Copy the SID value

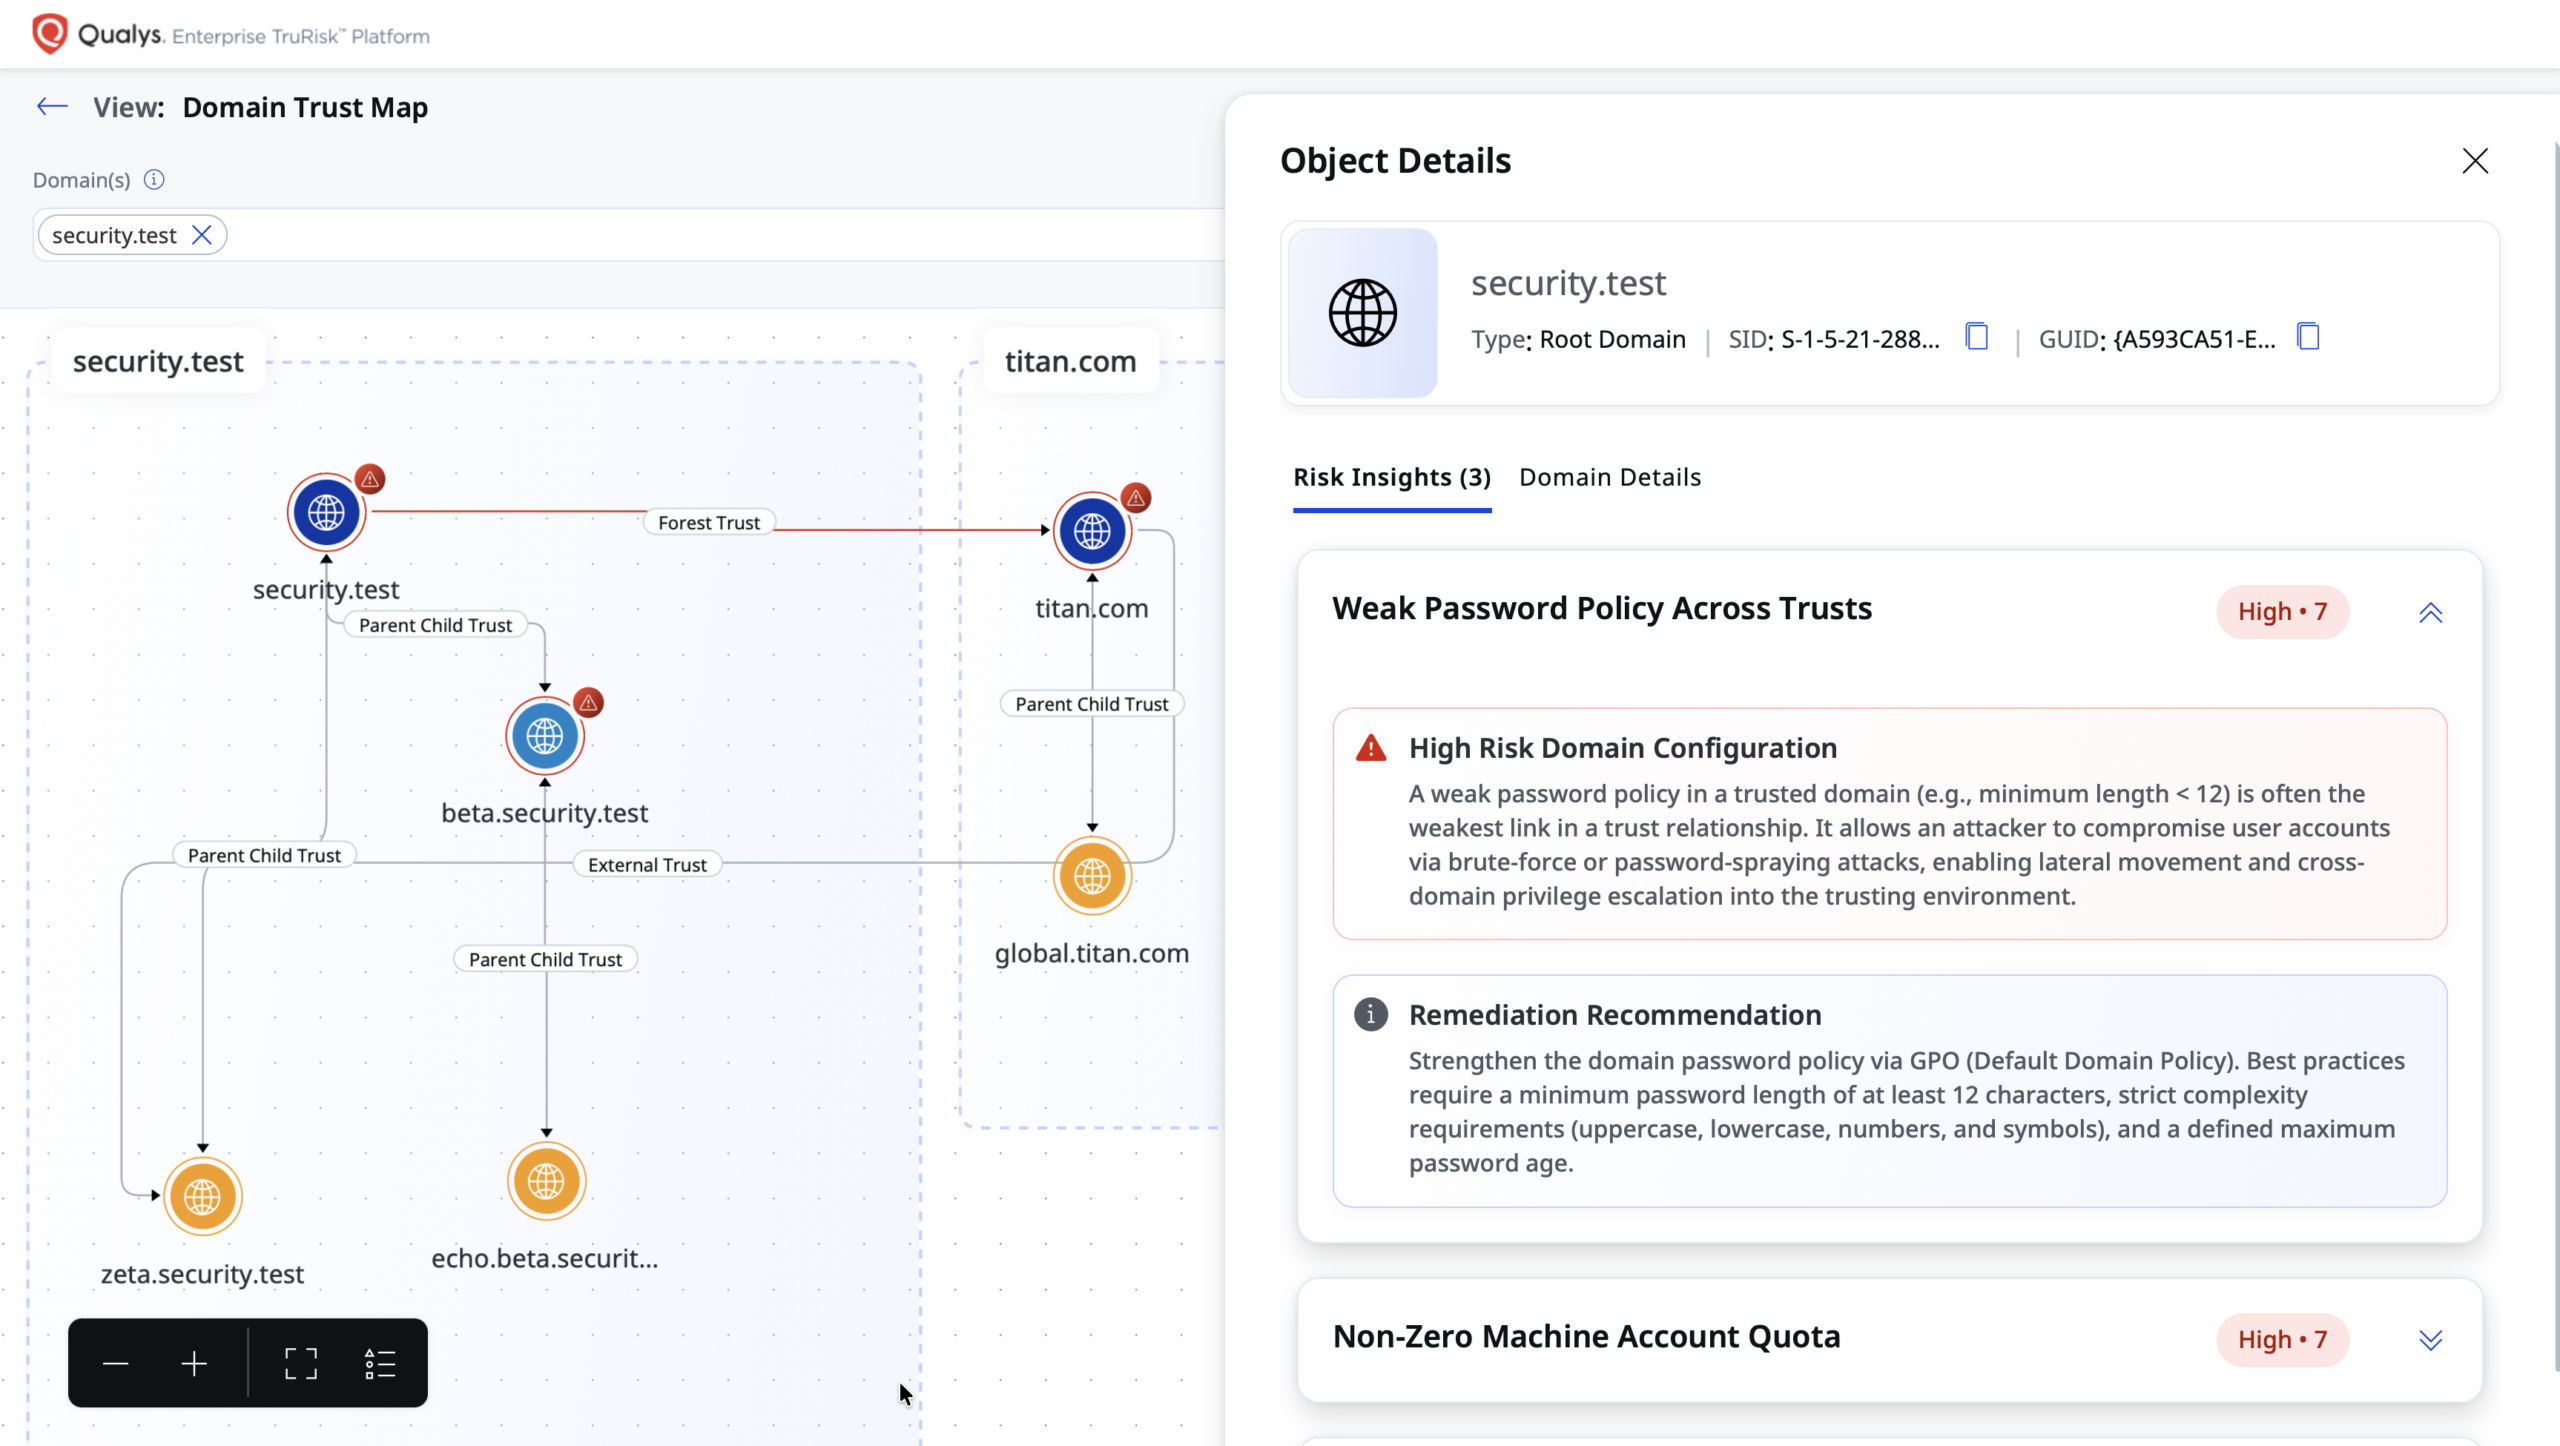pos(1977,337)
